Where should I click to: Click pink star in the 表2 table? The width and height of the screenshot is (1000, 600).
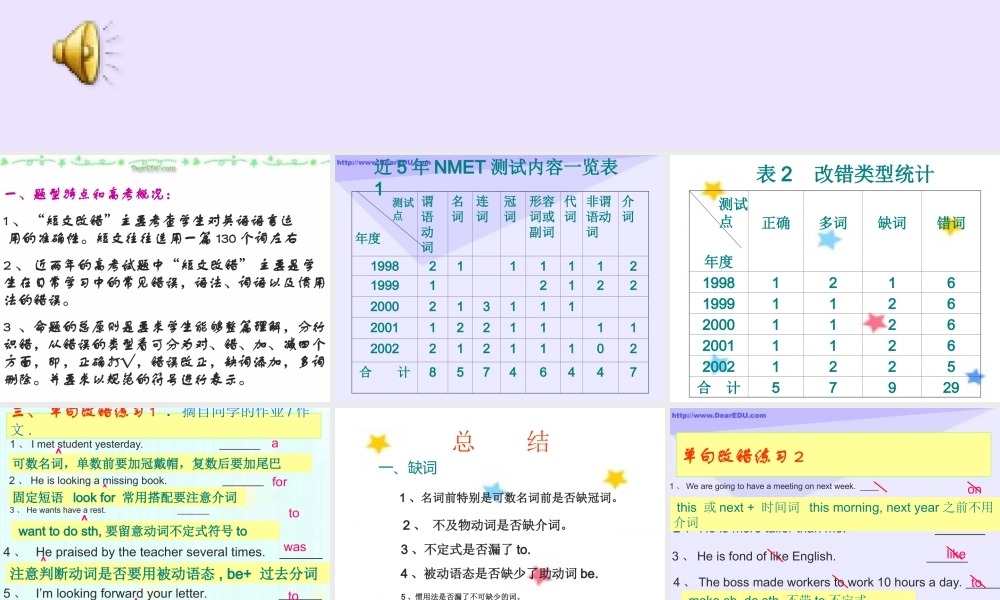(875, 322)
